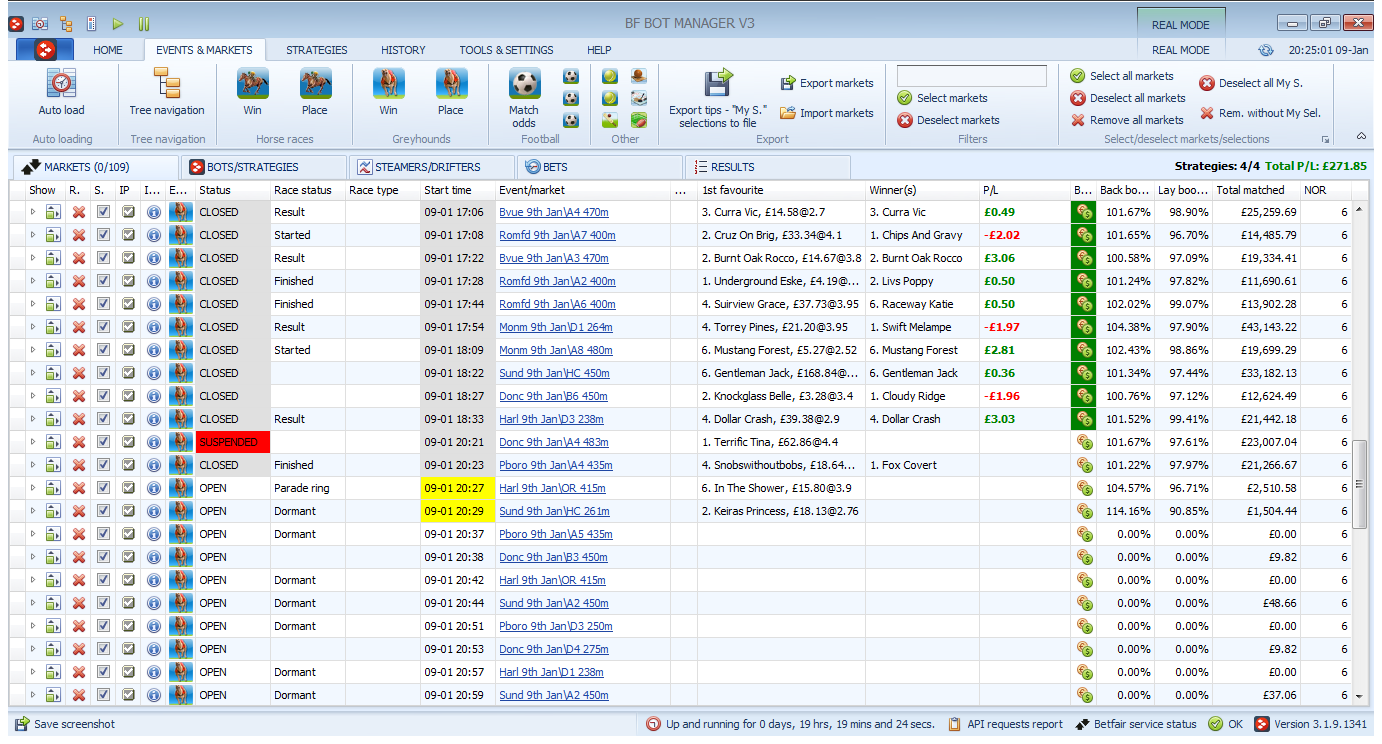Remove the Bvue 9th Jan\A4 470m market
This screenshot has height=744, width=1382.
pos(79,212)
